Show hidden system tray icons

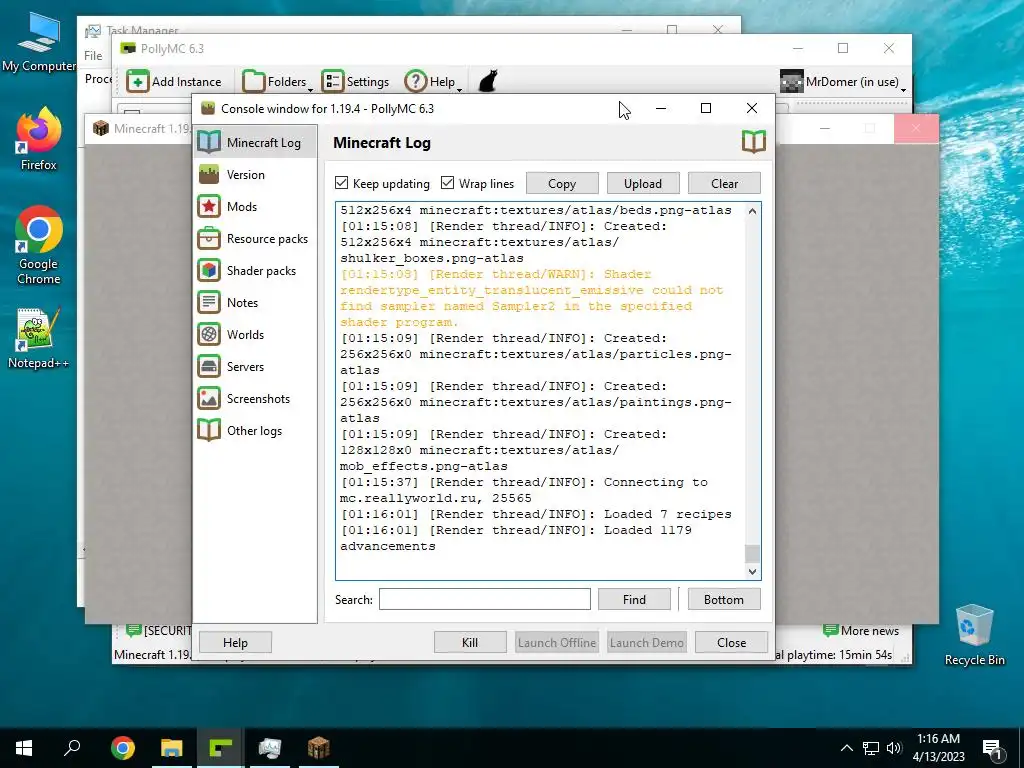pos(846,748)
